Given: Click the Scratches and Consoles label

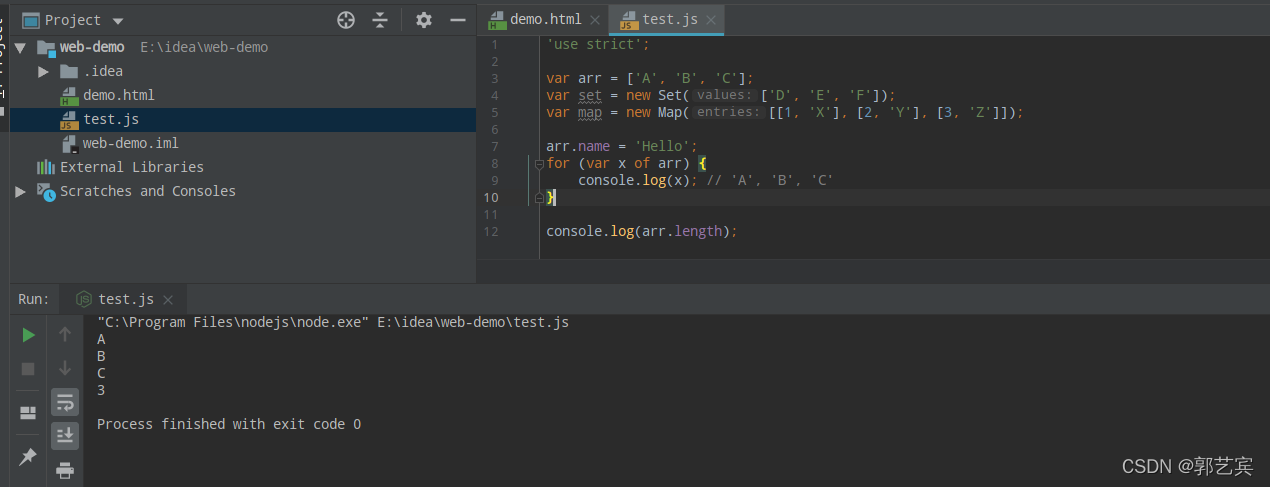Looking at the screenshot, I should [148, 191].
